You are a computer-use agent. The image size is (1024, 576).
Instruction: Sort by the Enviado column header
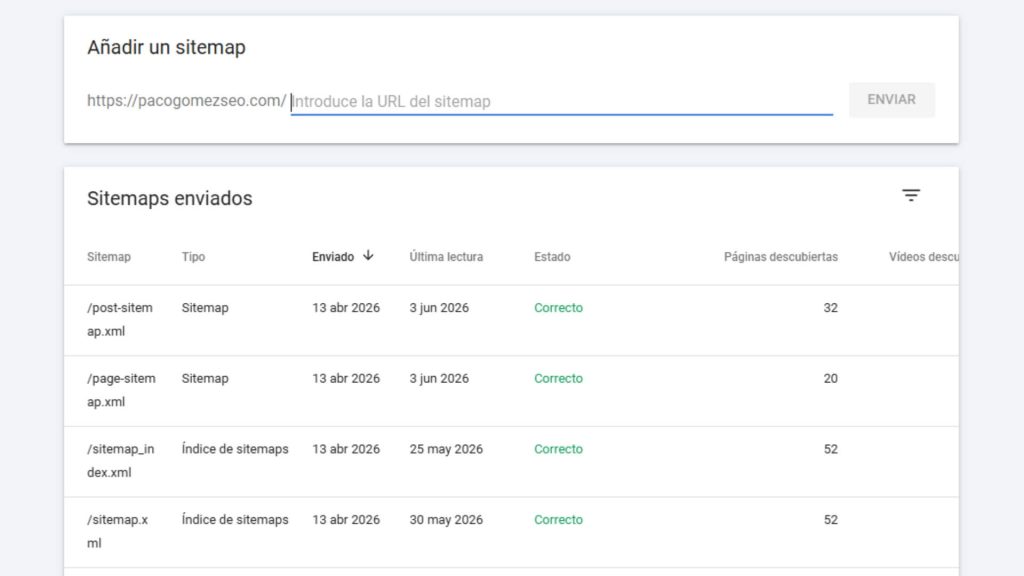(332, 257)
